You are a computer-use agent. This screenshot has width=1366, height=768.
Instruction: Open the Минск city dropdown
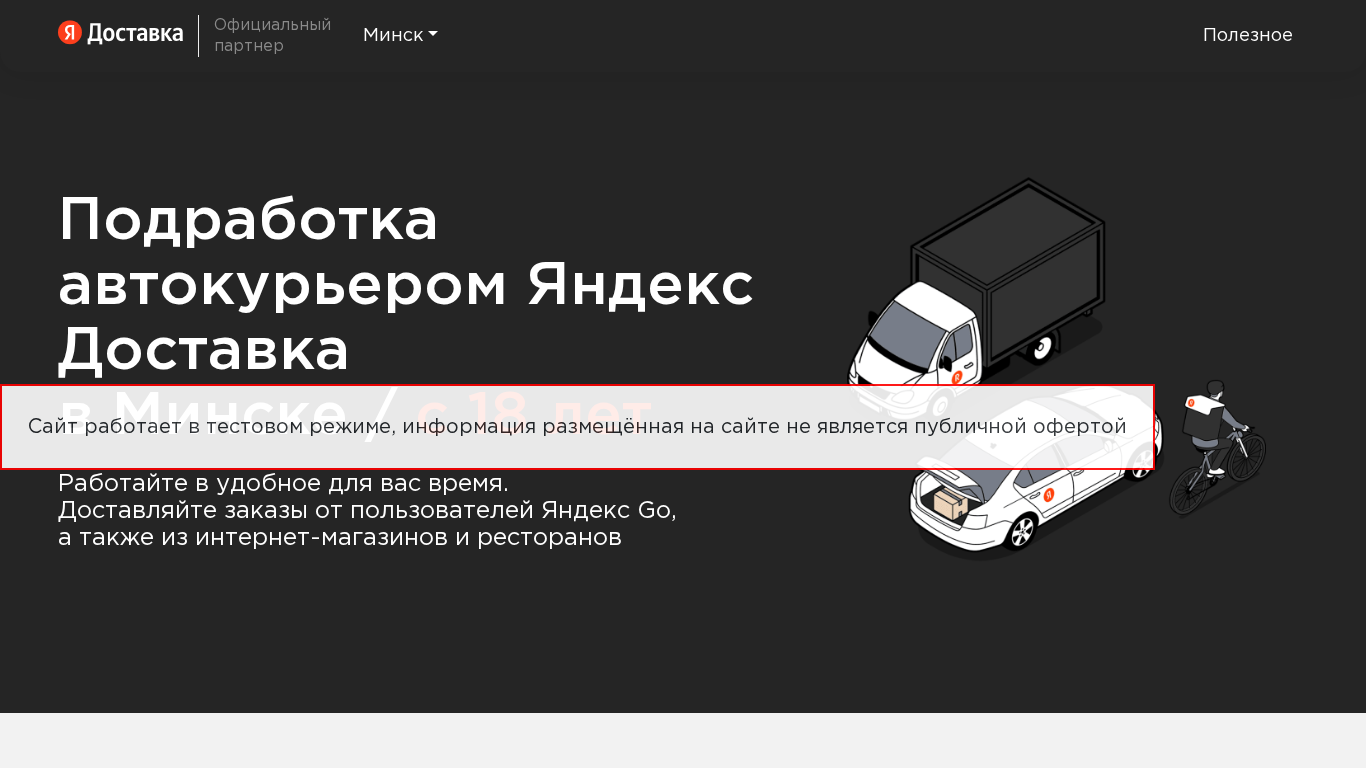400,35
